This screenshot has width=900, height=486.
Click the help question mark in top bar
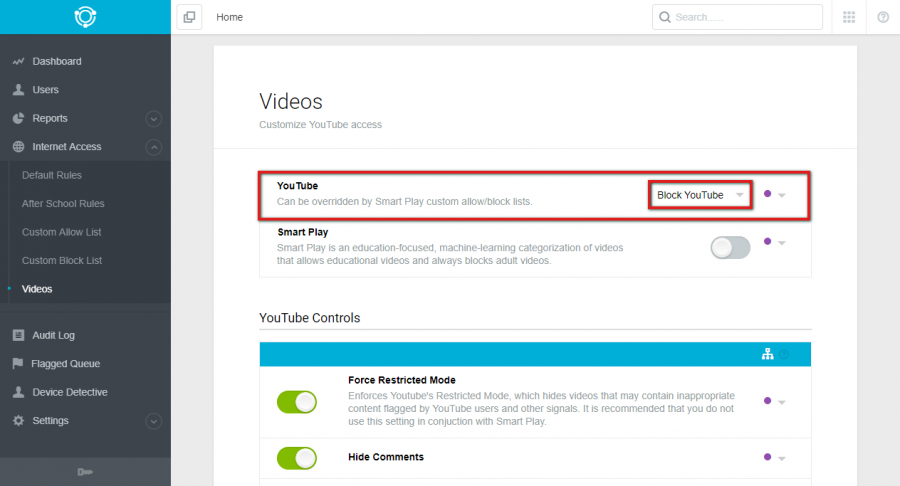[883, 17]
